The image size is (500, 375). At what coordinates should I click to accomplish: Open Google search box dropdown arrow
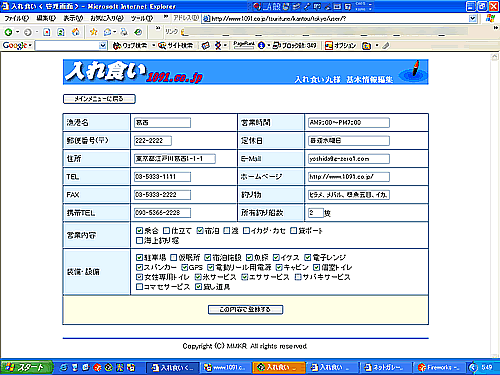coord(103,45)
